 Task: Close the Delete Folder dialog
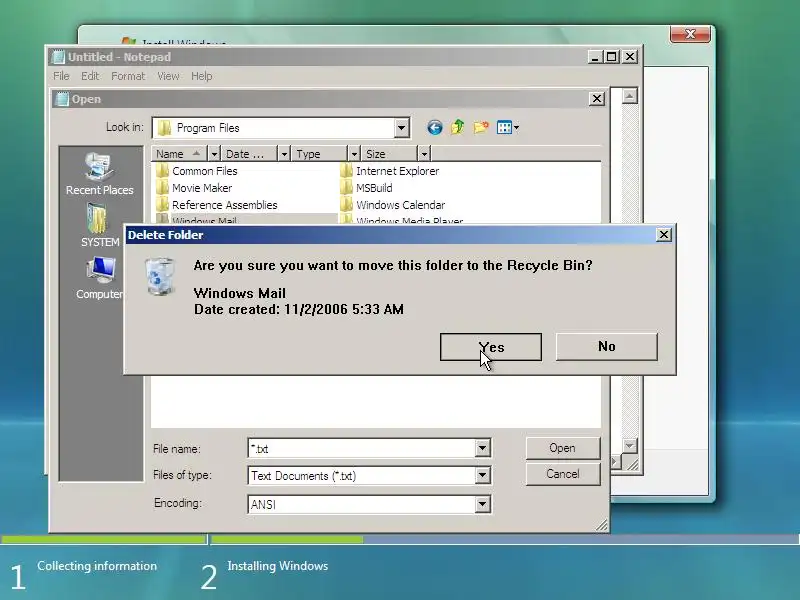point(663,235)
